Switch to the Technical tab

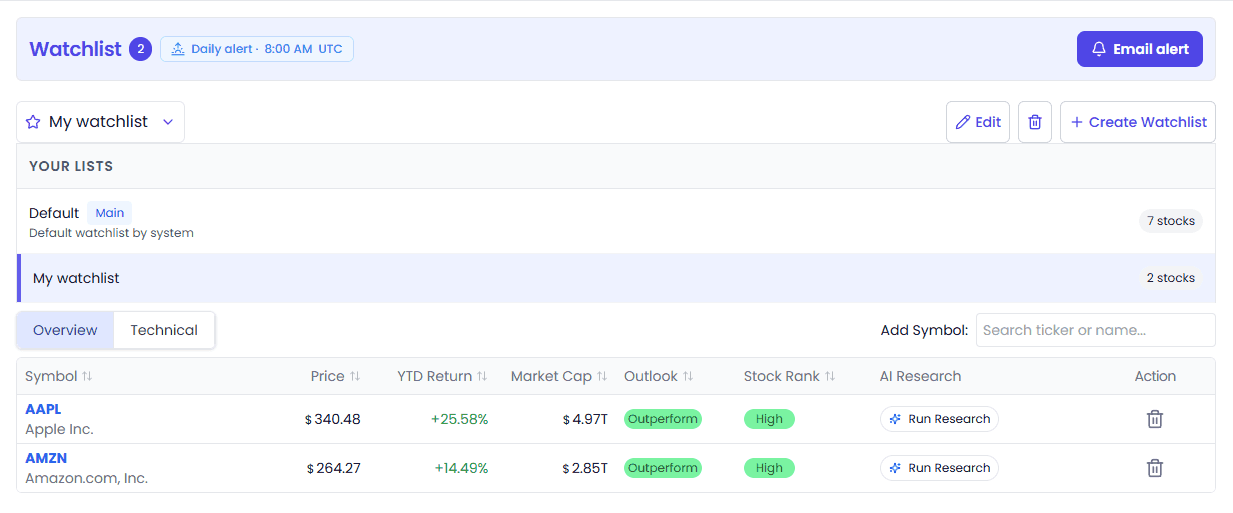coord(164,330)
